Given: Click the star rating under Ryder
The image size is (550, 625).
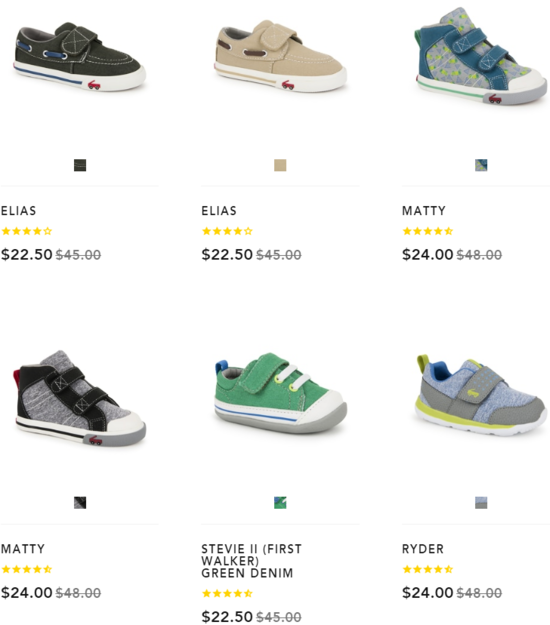Looking at the screenshot, I should pos(428,569).
